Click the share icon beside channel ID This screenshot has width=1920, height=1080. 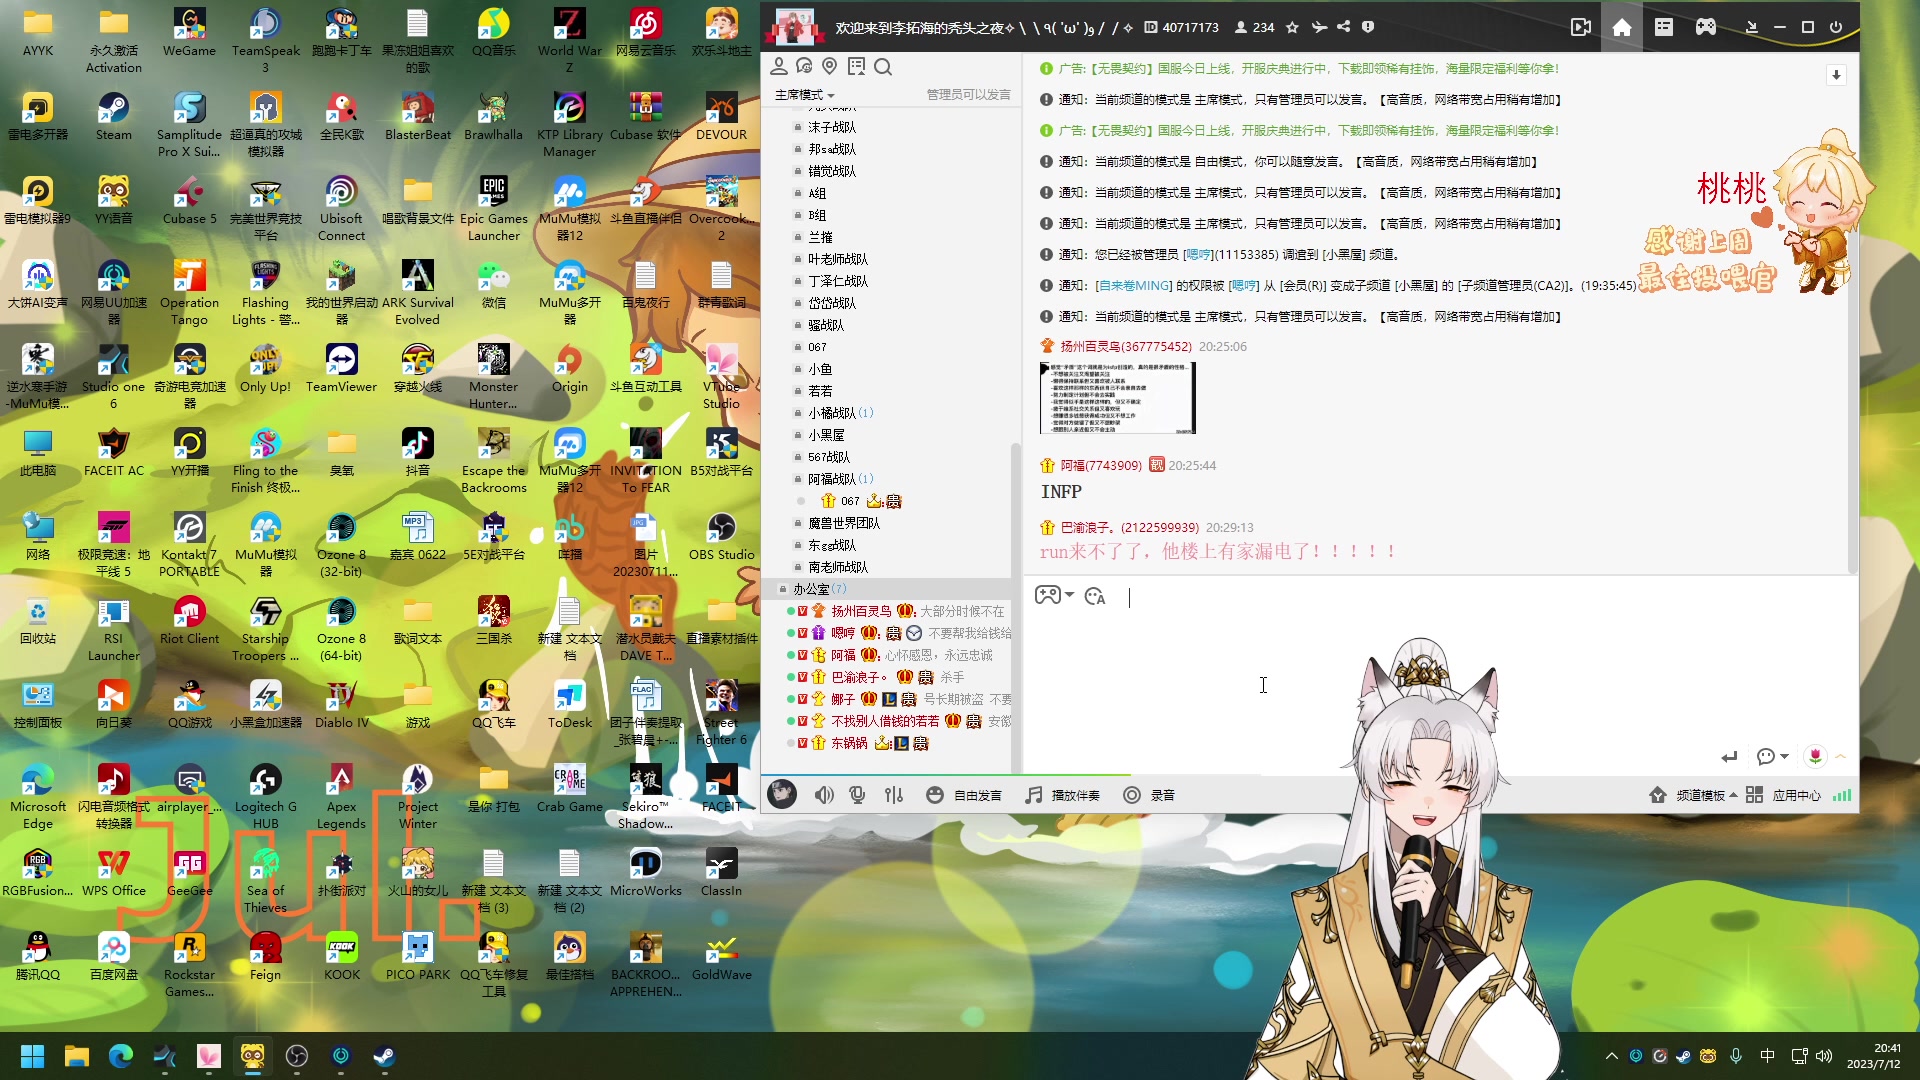pos(1344,27)
